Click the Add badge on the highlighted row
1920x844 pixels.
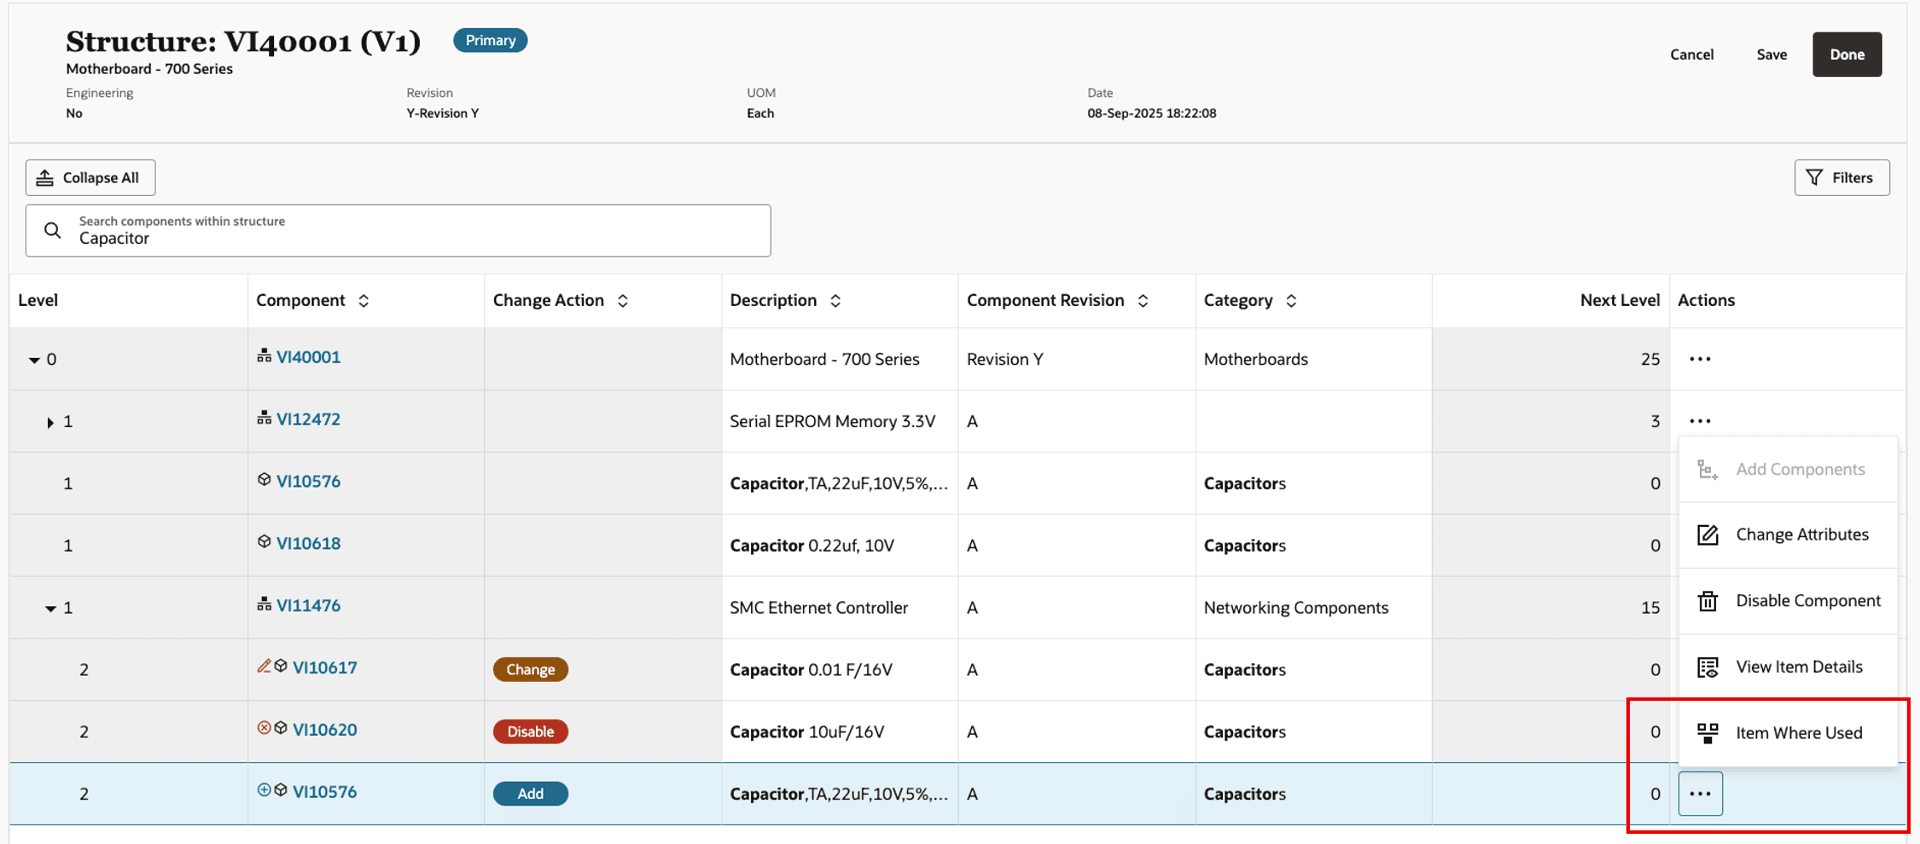click(530, 794)
